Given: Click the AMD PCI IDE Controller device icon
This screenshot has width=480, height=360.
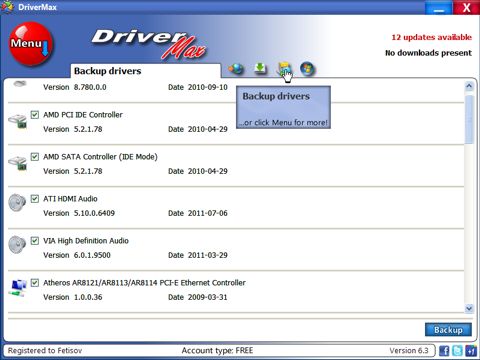Looking at the screenshot, I should coord(17,121).
